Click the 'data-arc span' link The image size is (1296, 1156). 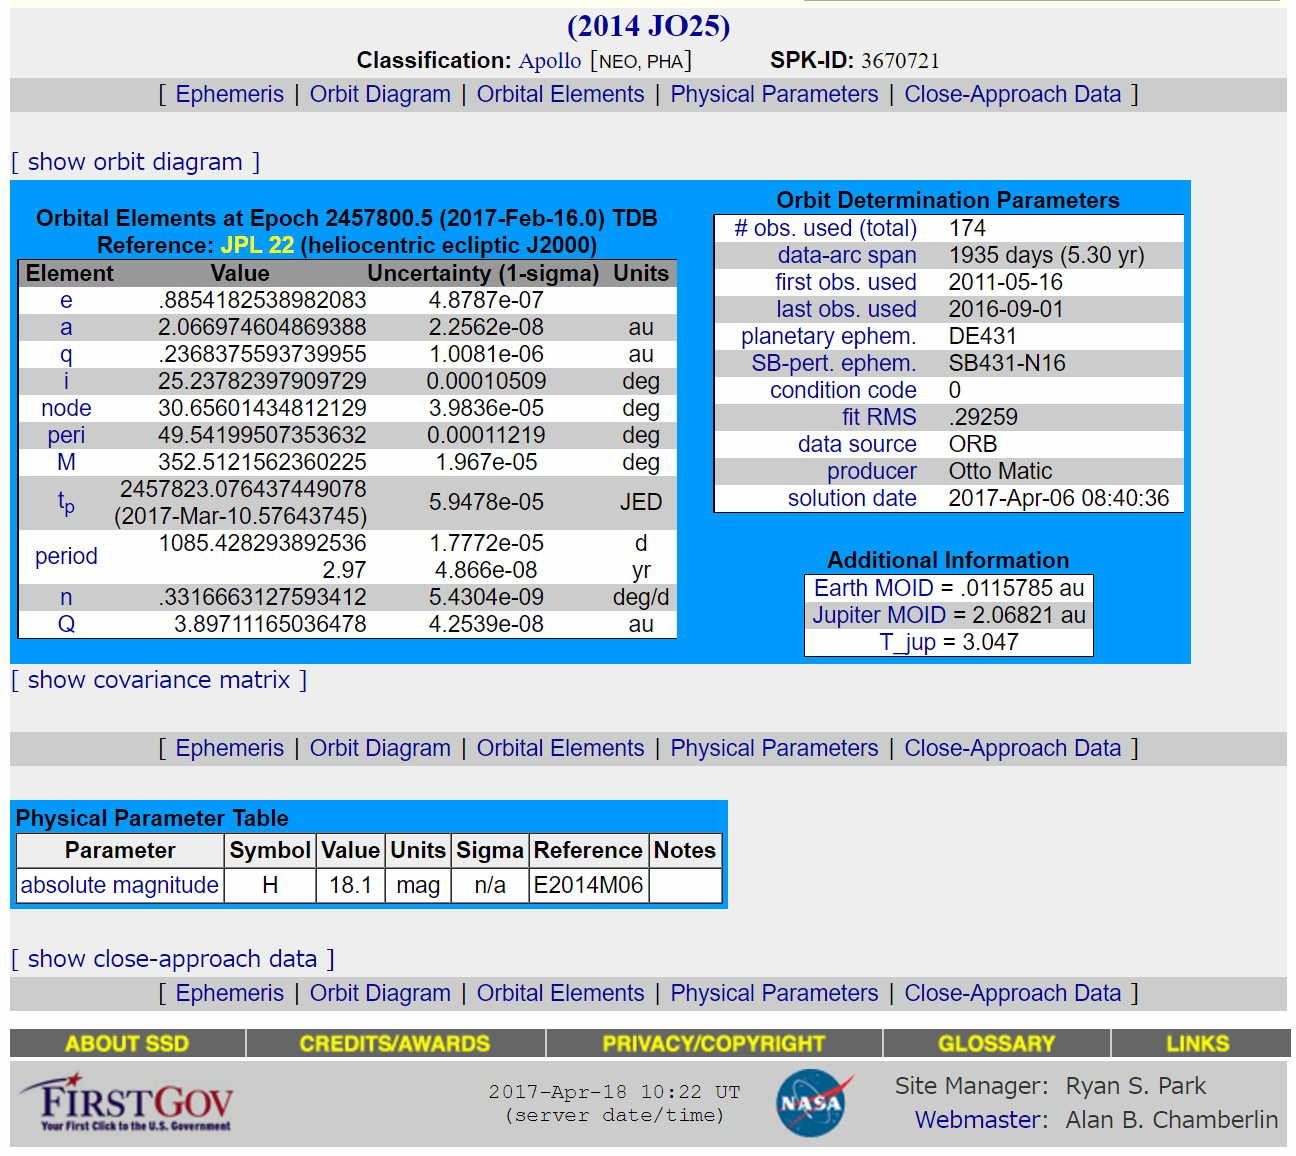coord(847,255)
